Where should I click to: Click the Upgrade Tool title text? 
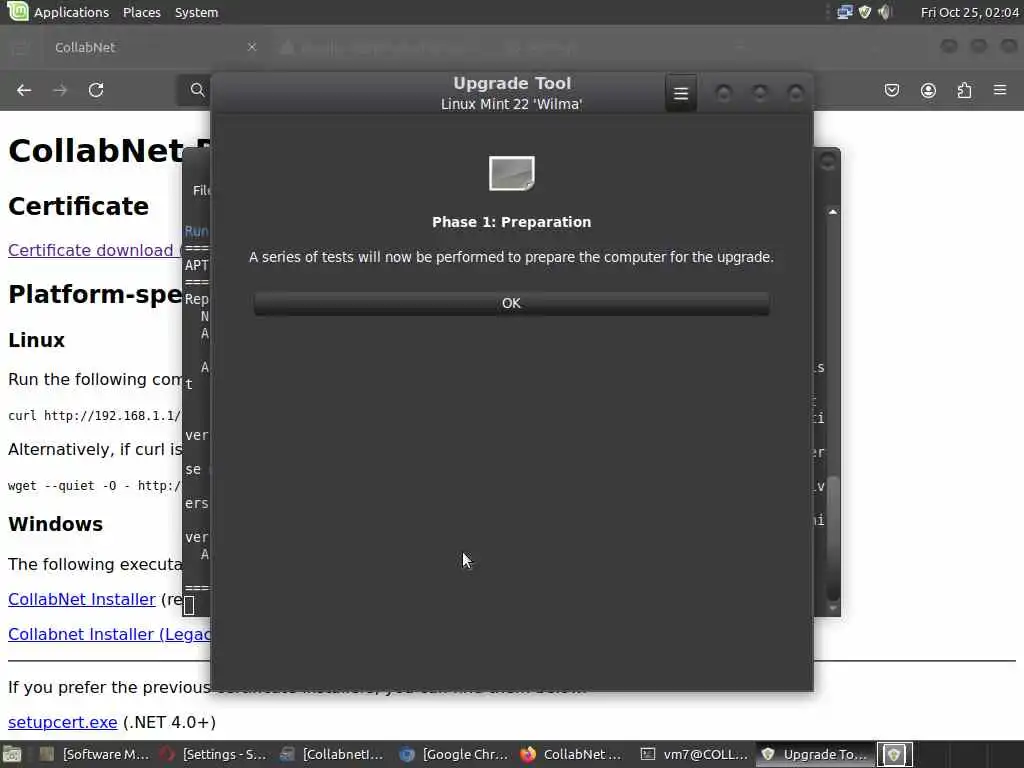[512, 84]
